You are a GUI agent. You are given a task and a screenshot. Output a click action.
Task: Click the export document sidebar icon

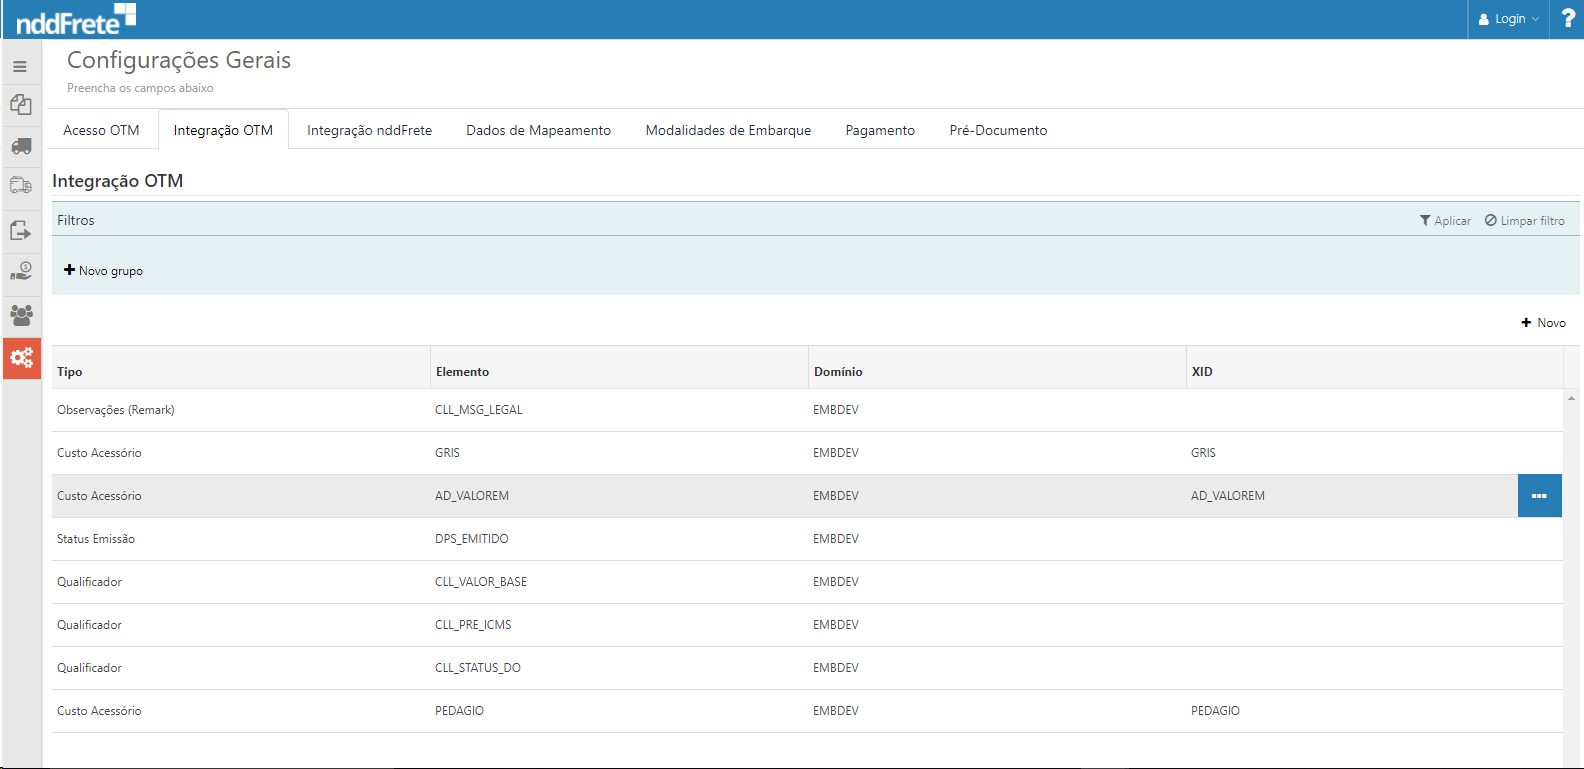click(x=21, y=230)
